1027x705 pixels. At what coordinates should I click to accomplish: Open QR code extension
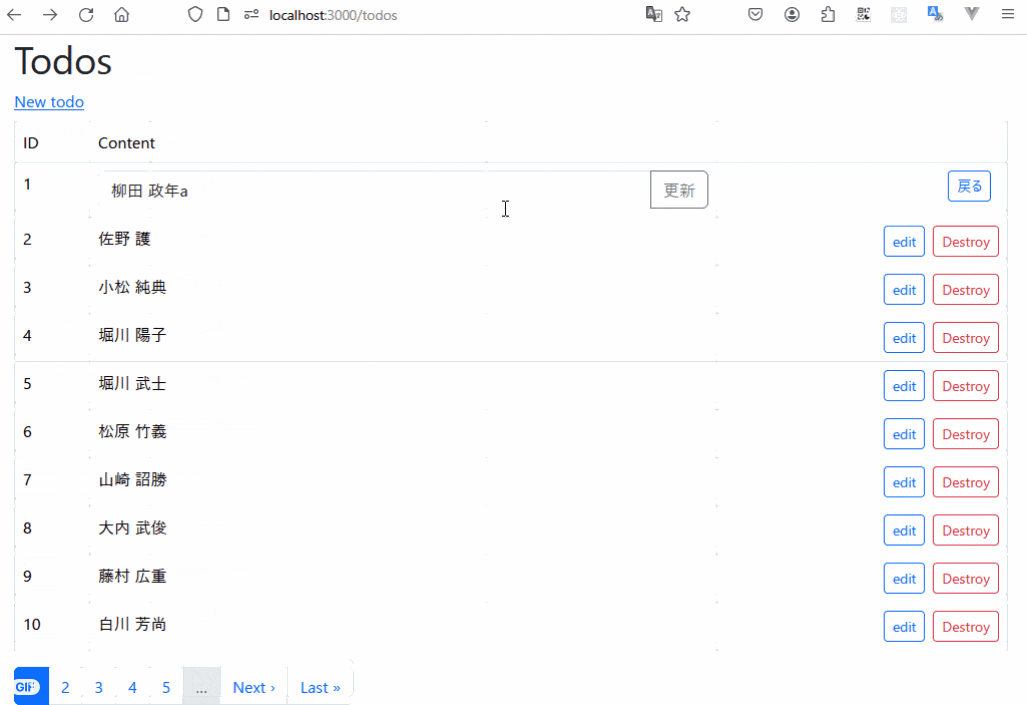[863, 14]
